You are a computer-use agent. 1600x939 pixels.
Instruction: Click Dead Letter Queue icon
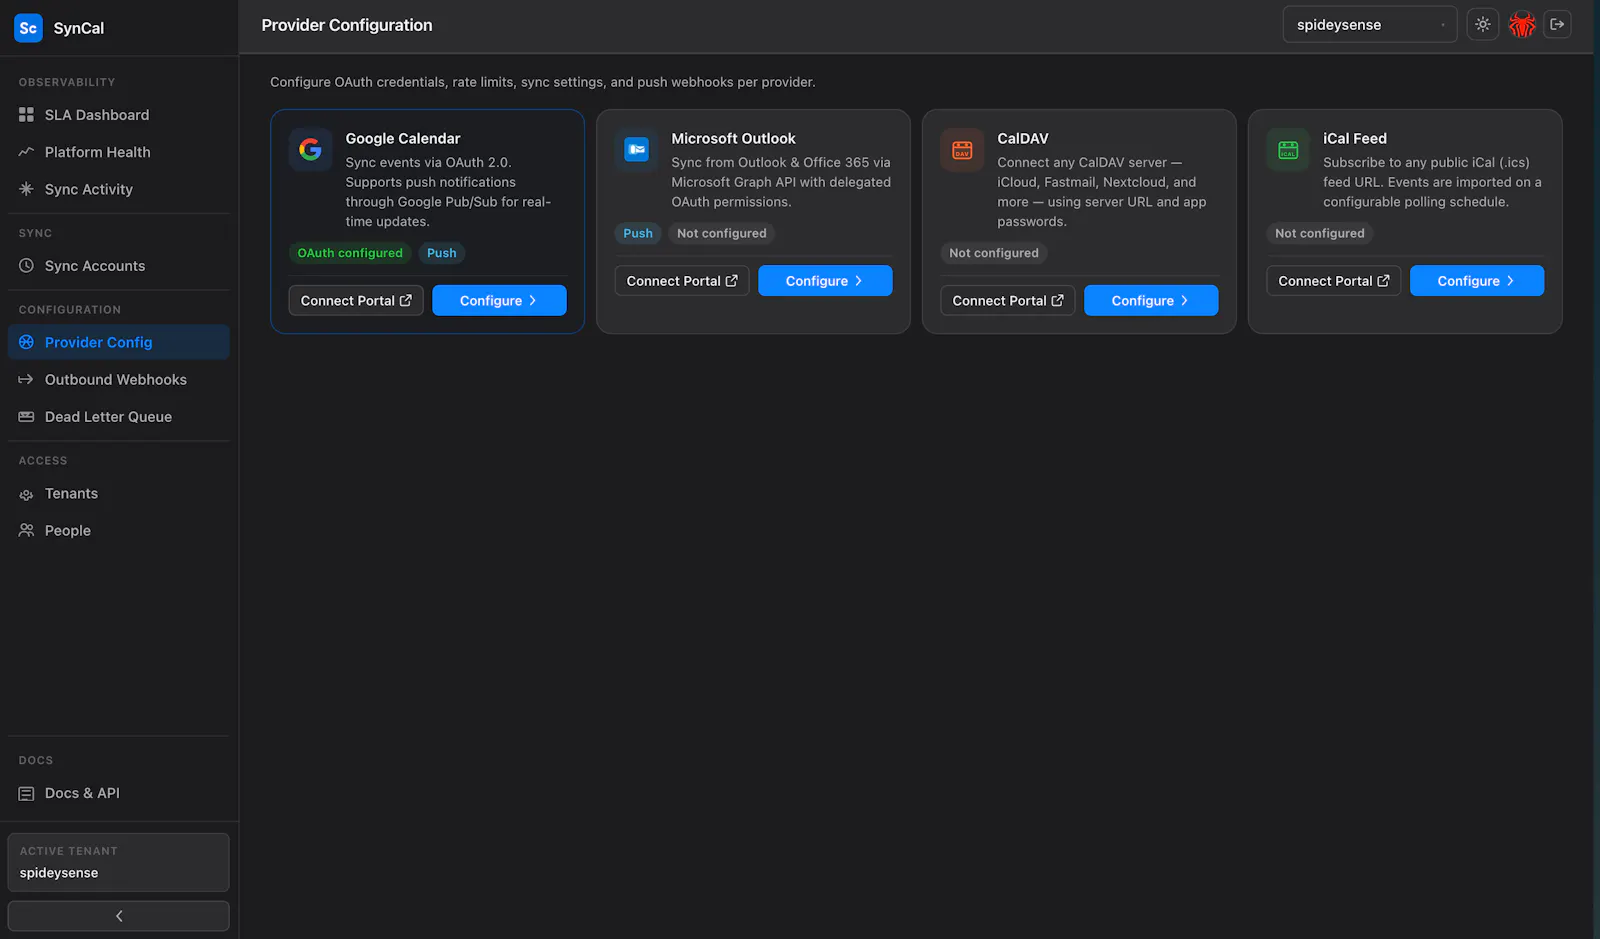(26, 417)
